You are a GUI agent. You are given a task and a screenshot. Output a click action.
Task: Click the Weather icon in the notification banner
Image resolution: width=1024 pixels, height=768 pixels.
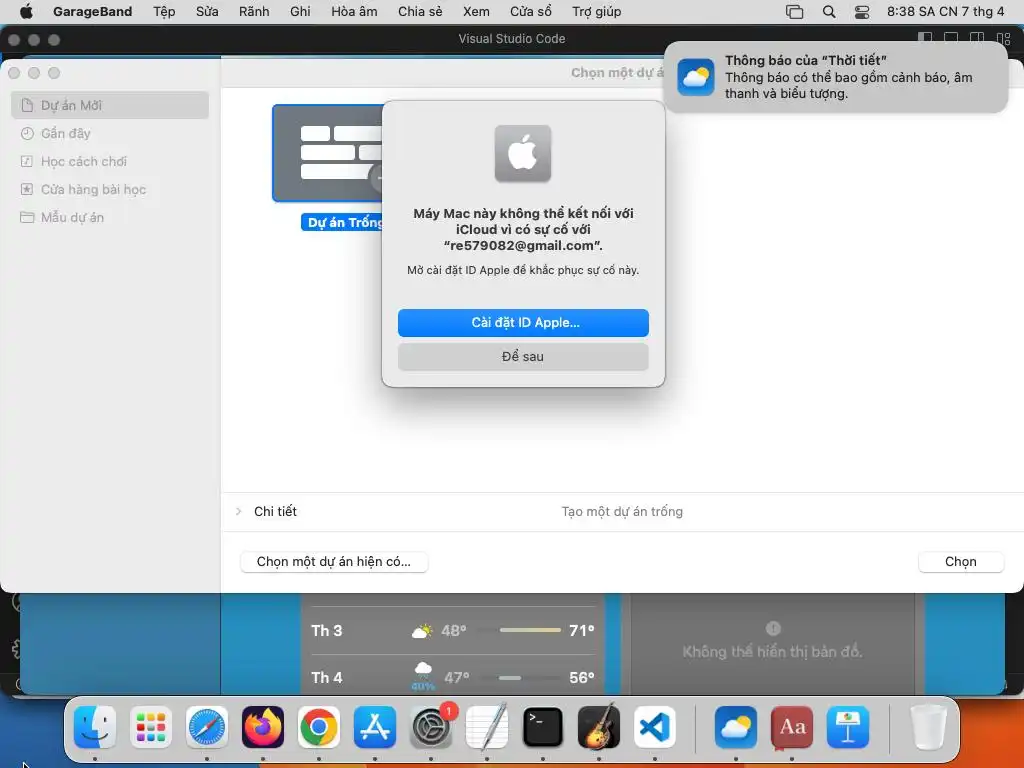pyautogui.click(x=695, y=77)
